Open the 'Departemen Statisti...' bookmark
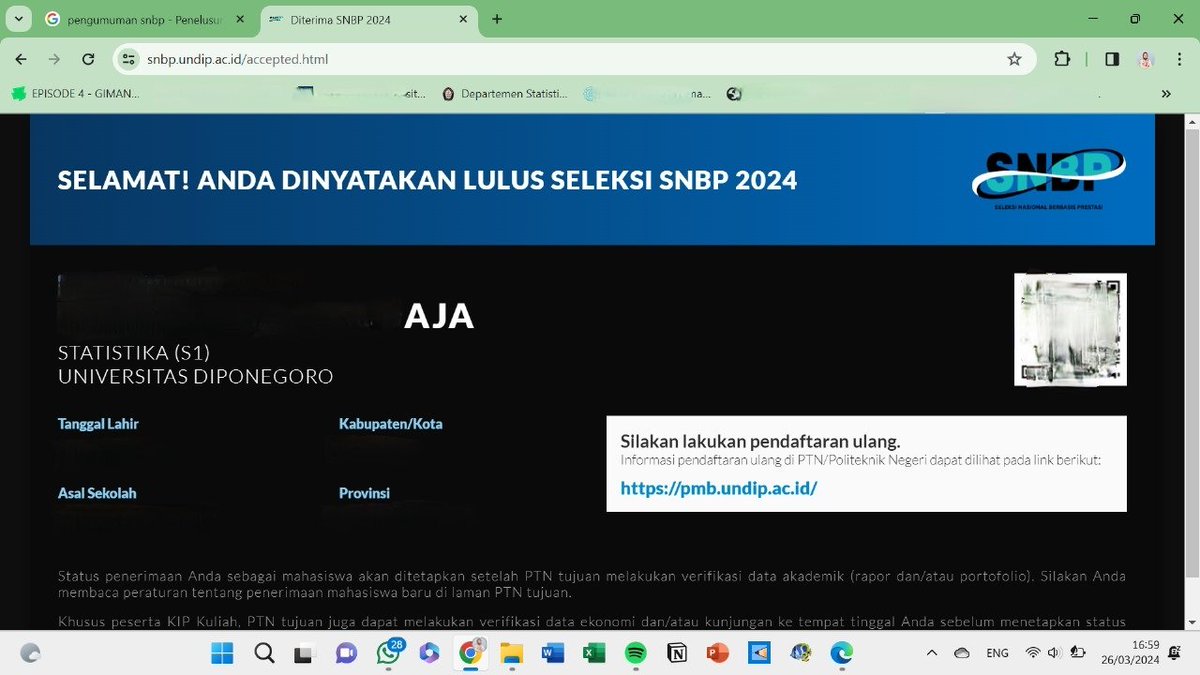The height and width of the screenshot is (675, 1200). tap(505, 94)
